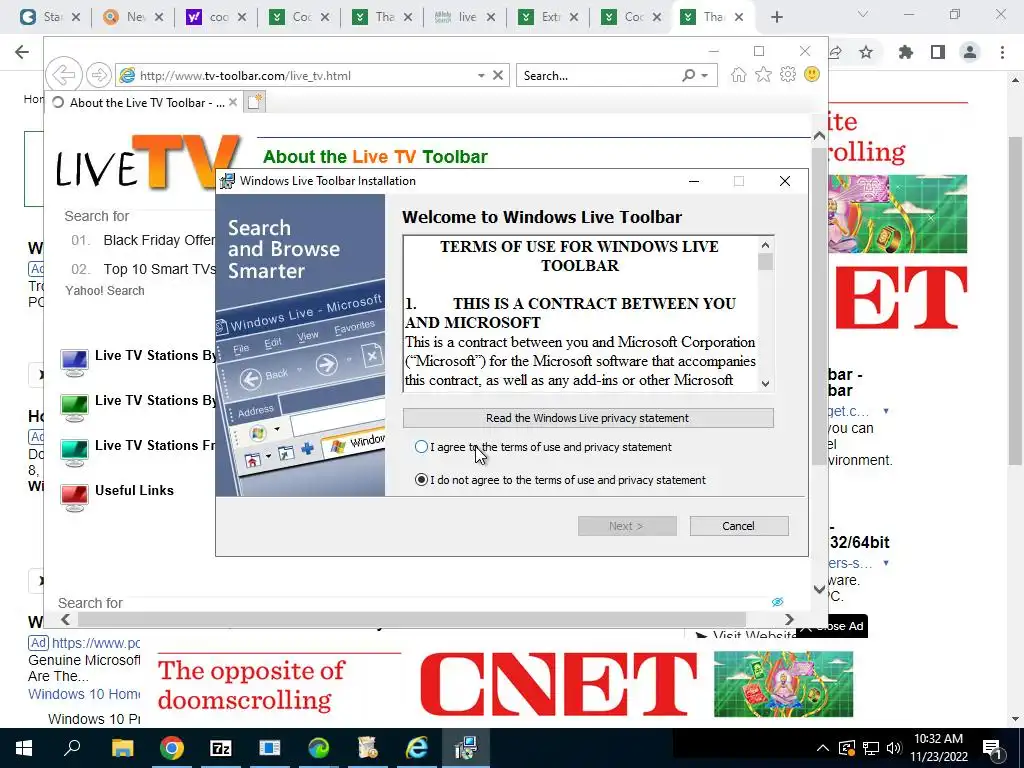Open Windows Start menu
Image resolution: width=1024 pixels, height=768 pixels.
click(24, 748)
